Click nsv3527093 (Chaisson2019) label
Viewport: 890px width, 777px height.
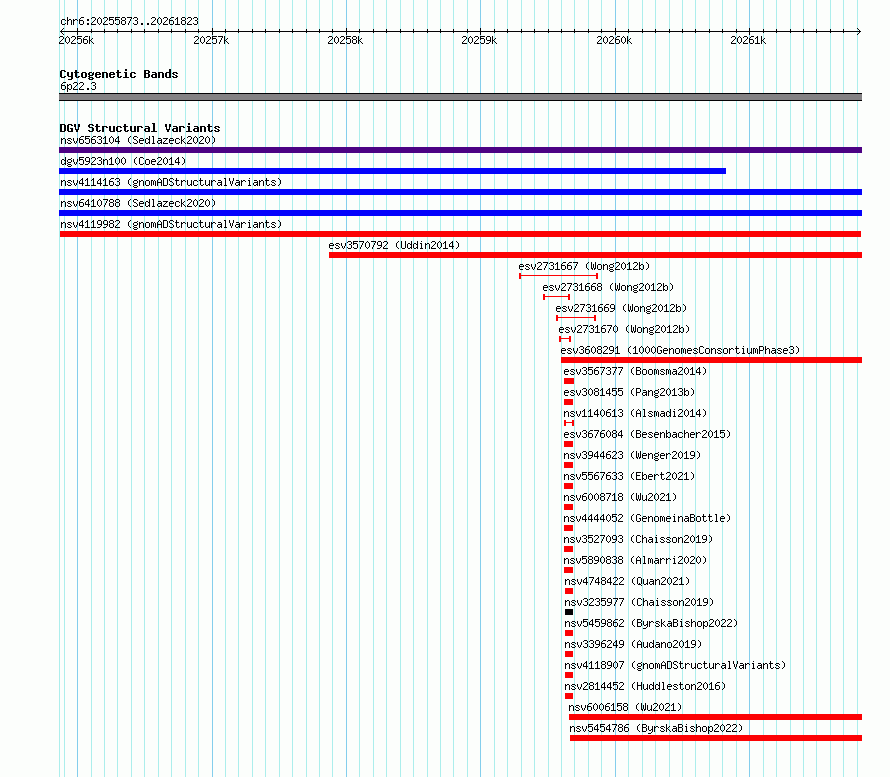pos(638,539)
